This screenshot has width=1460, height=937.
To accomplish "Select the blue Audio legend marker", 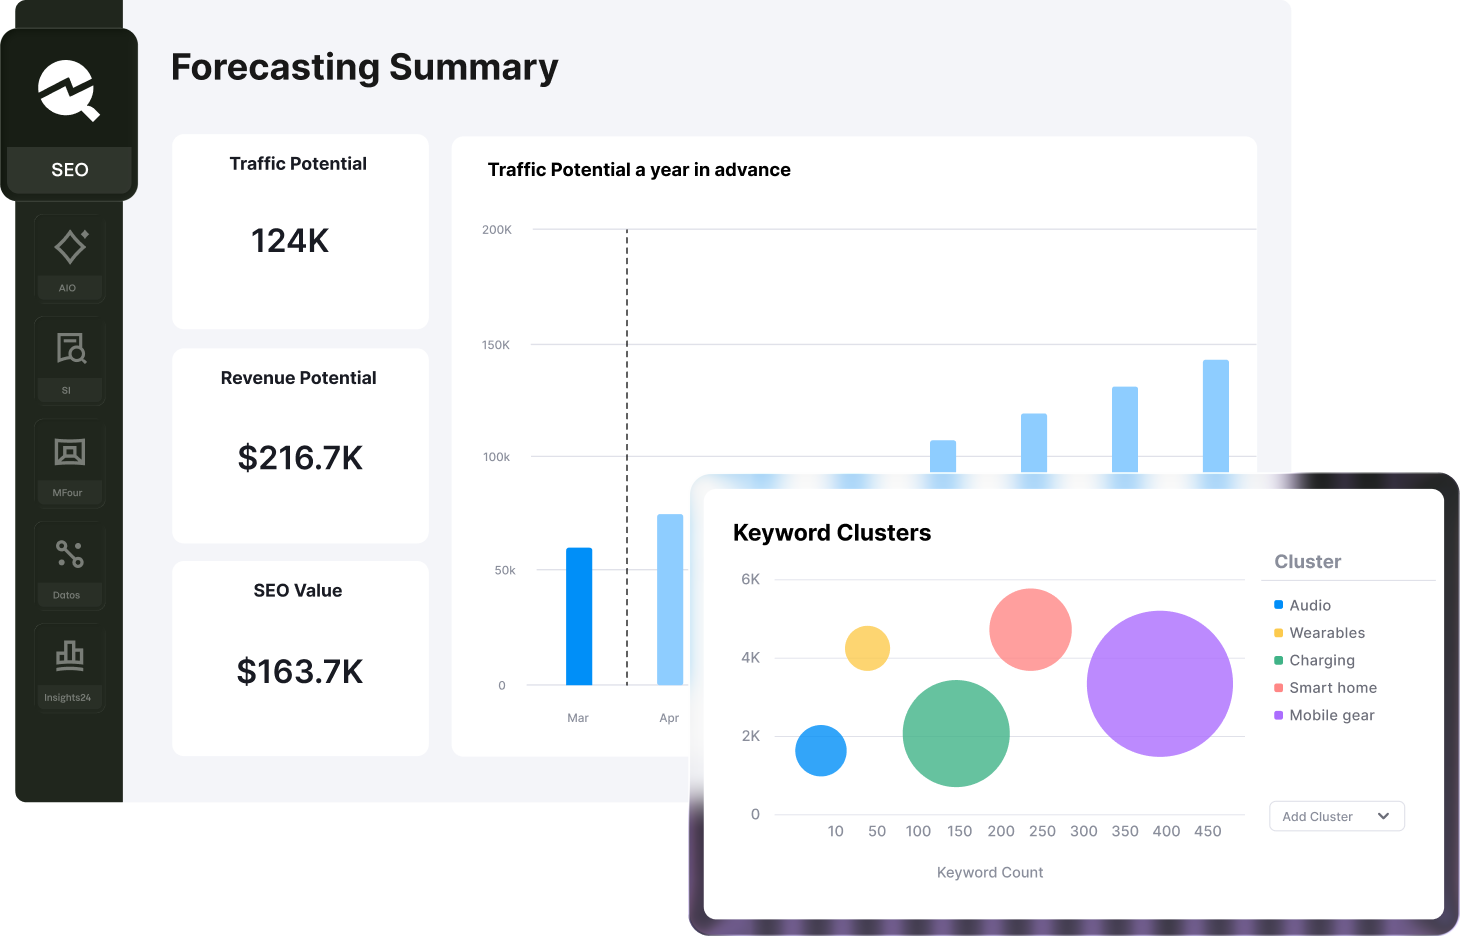I will [1277, 605].
